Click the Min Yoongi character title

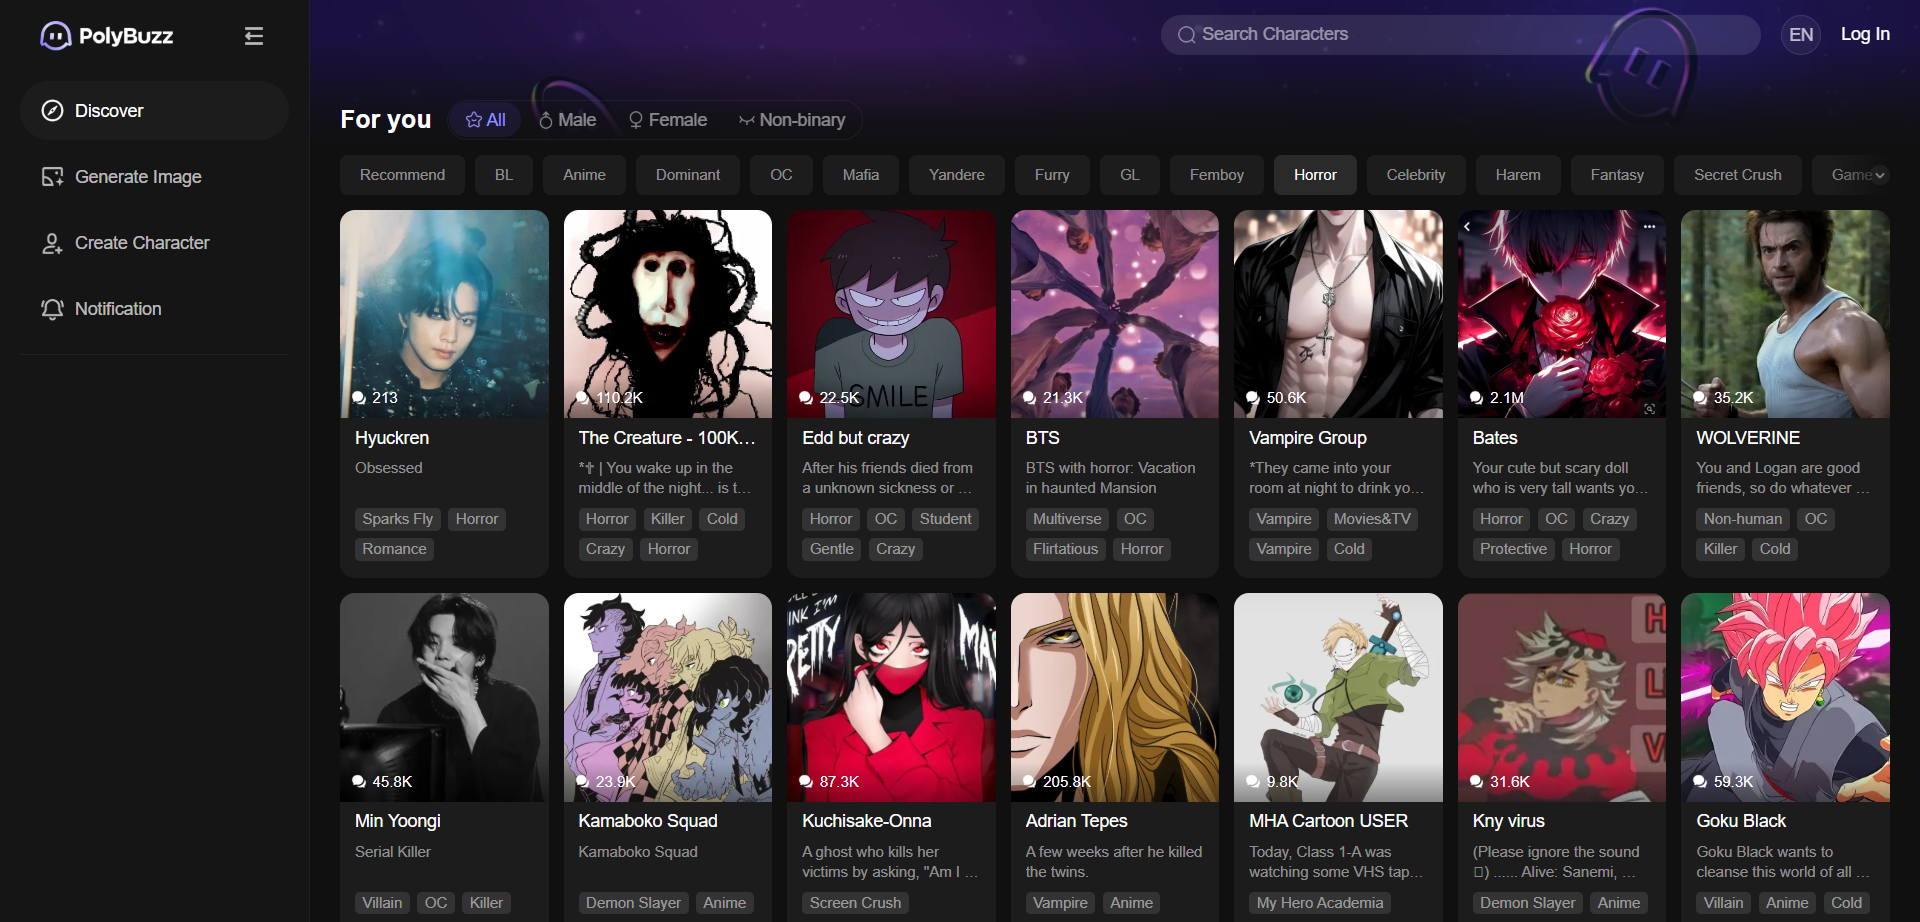pos(397,821)
